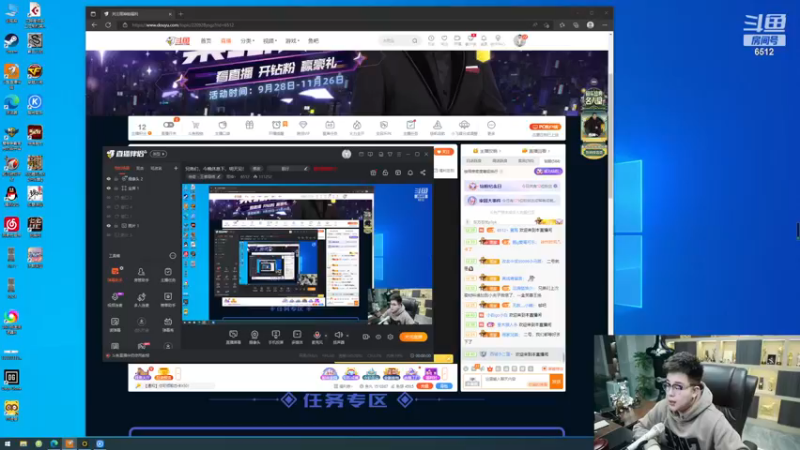The image size is (800, 450).
Task: Click the orange send button in chat
Action: pos(556,382)
